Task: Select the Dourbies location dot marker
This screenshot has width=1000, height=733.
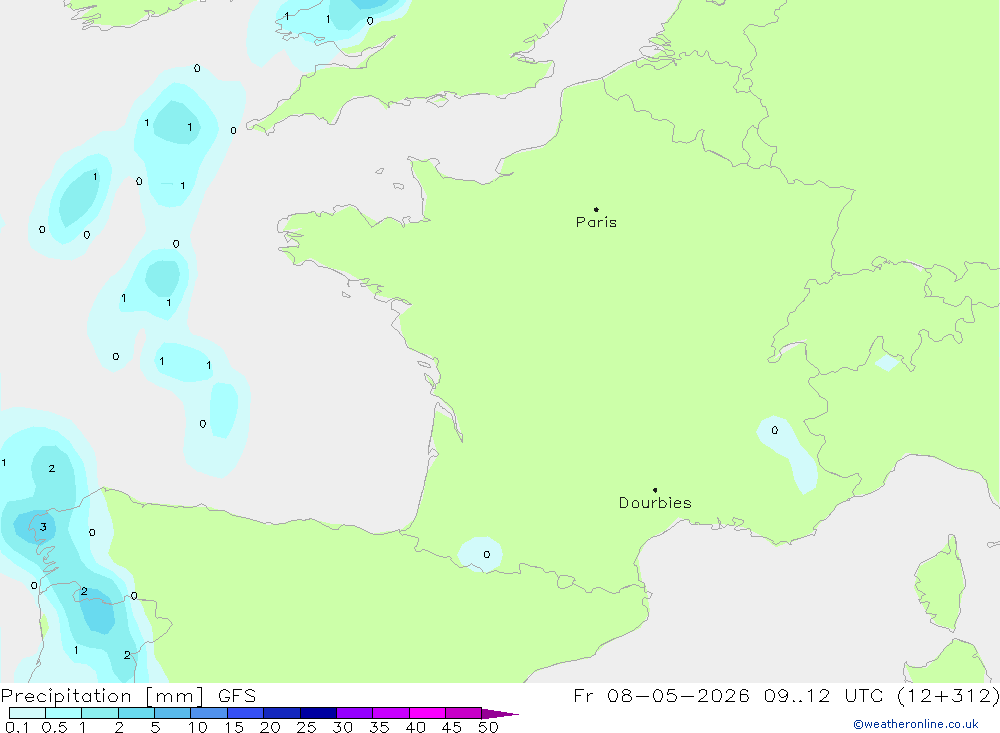Action: (655, 490)
